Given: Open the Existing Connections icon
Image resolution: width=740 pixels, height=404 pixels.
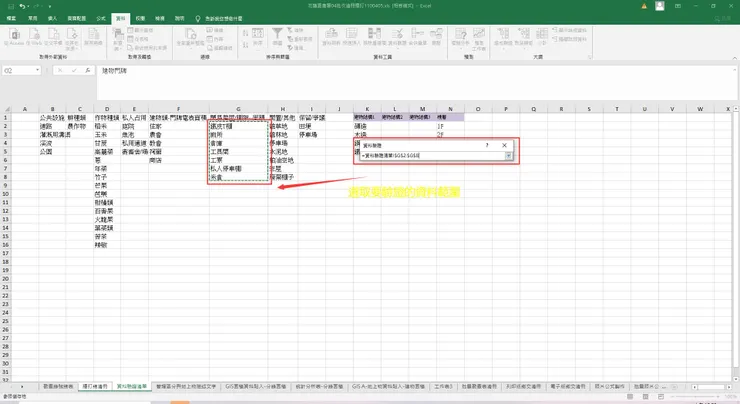Looking at the screenshot, I should [93, 34].
